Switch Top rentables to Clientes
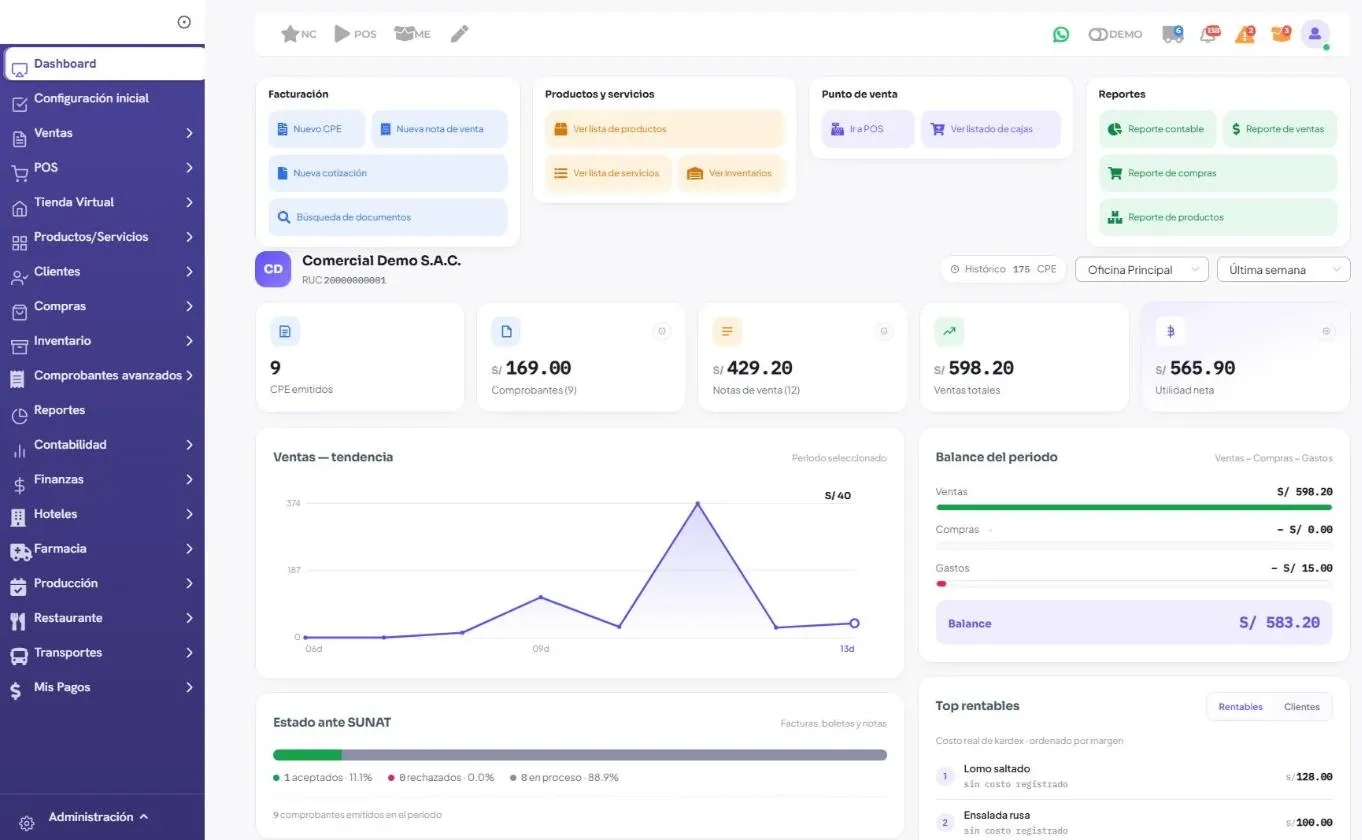1362x840 pixels. [1302, 707]
